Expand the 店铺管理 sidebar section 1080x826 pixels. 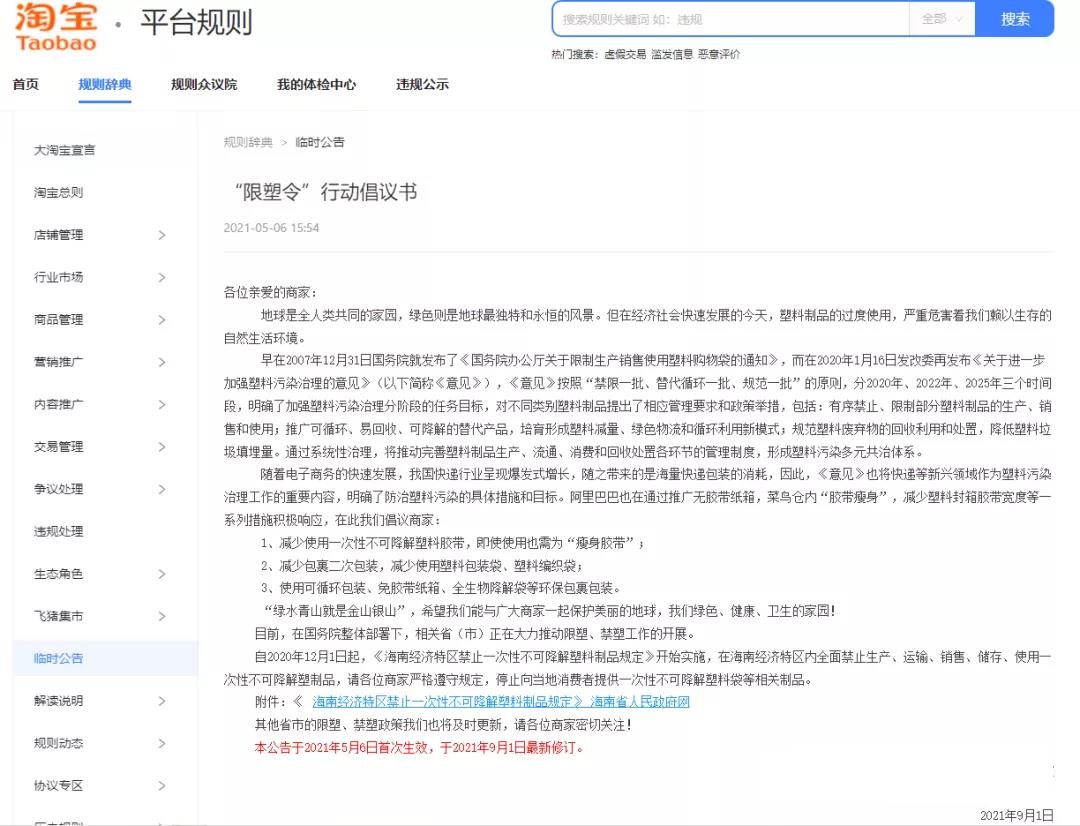64,234
